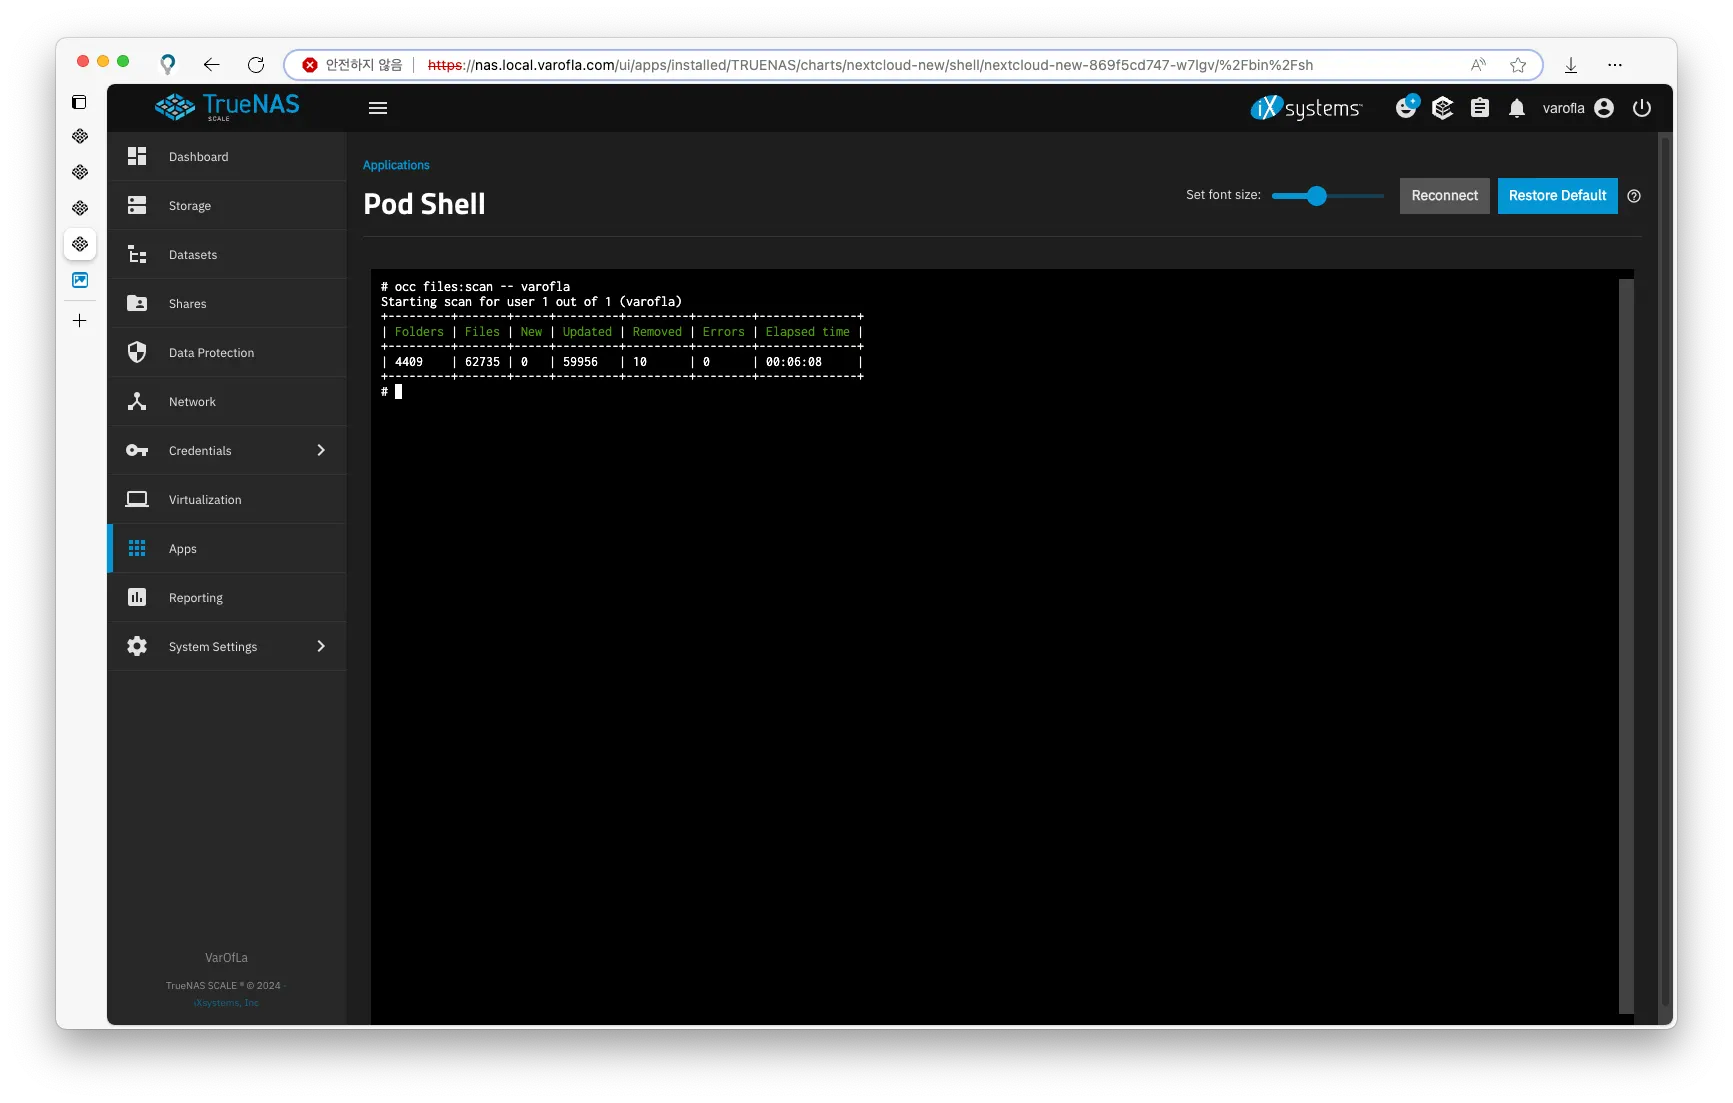
Task: Click the browser back arrow
Action: click(211, 65)
